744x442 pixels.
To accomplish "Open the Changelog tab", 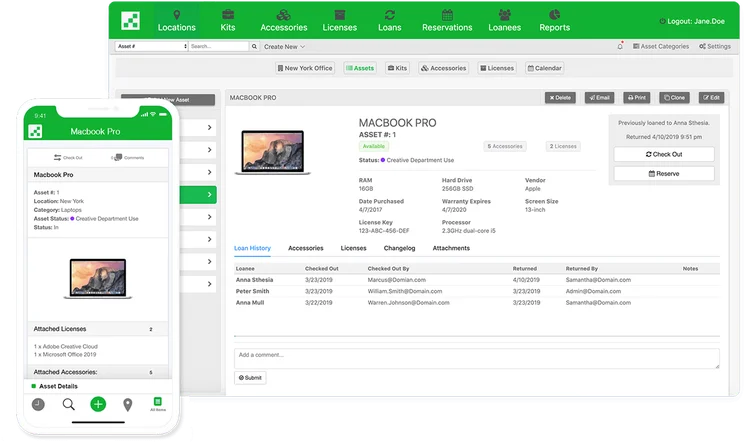I will [x=400, y=248].
